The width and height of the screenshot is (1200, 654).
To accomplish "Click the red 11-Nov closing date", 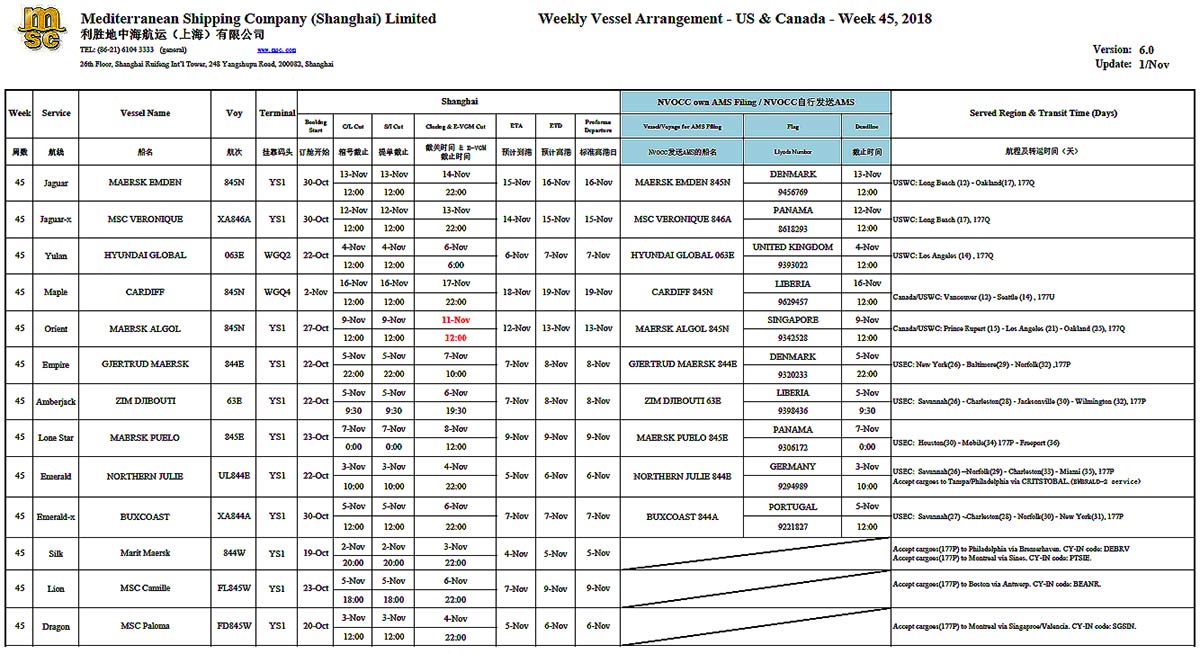I will pyautogui.click(x=455, y=320).
